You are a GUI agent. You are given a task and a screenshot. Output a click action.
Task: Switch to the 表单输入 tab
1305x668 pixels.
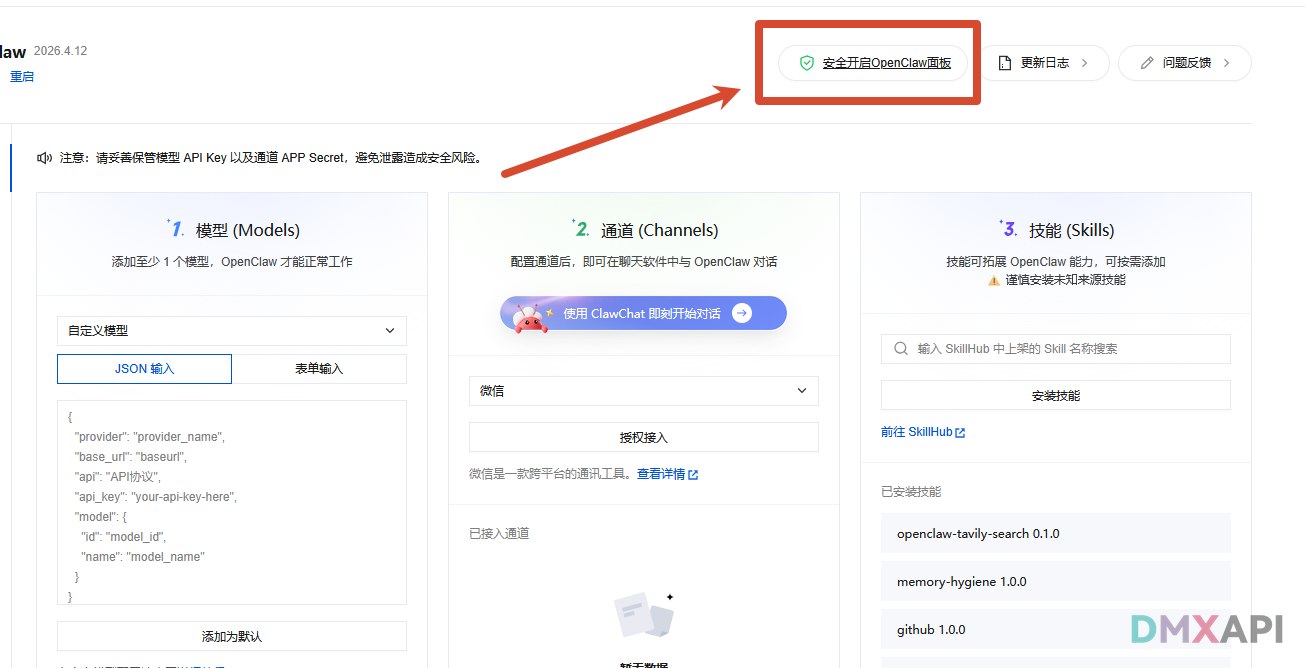pos(319,368)
